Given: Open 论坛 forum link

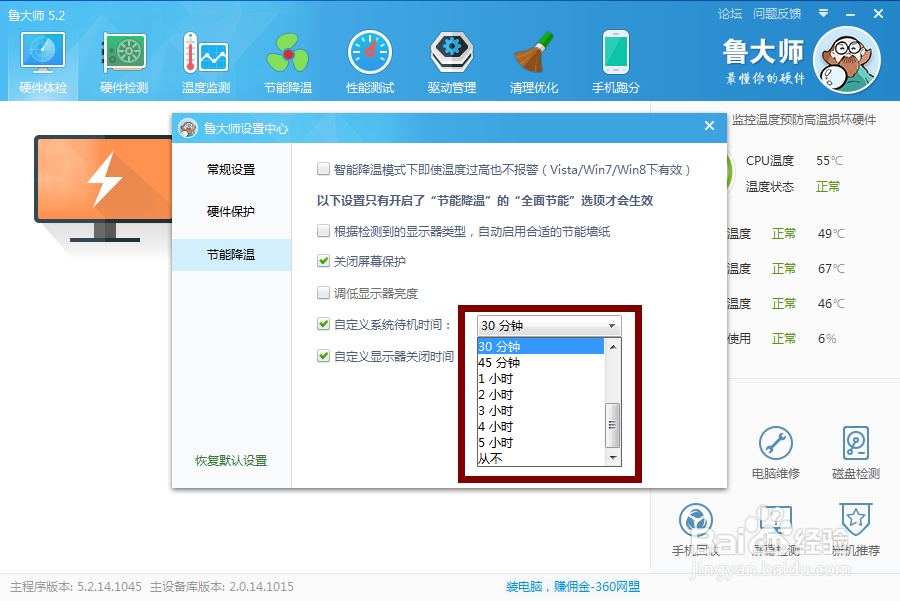Looking at the screenshot, I should 730,14.
